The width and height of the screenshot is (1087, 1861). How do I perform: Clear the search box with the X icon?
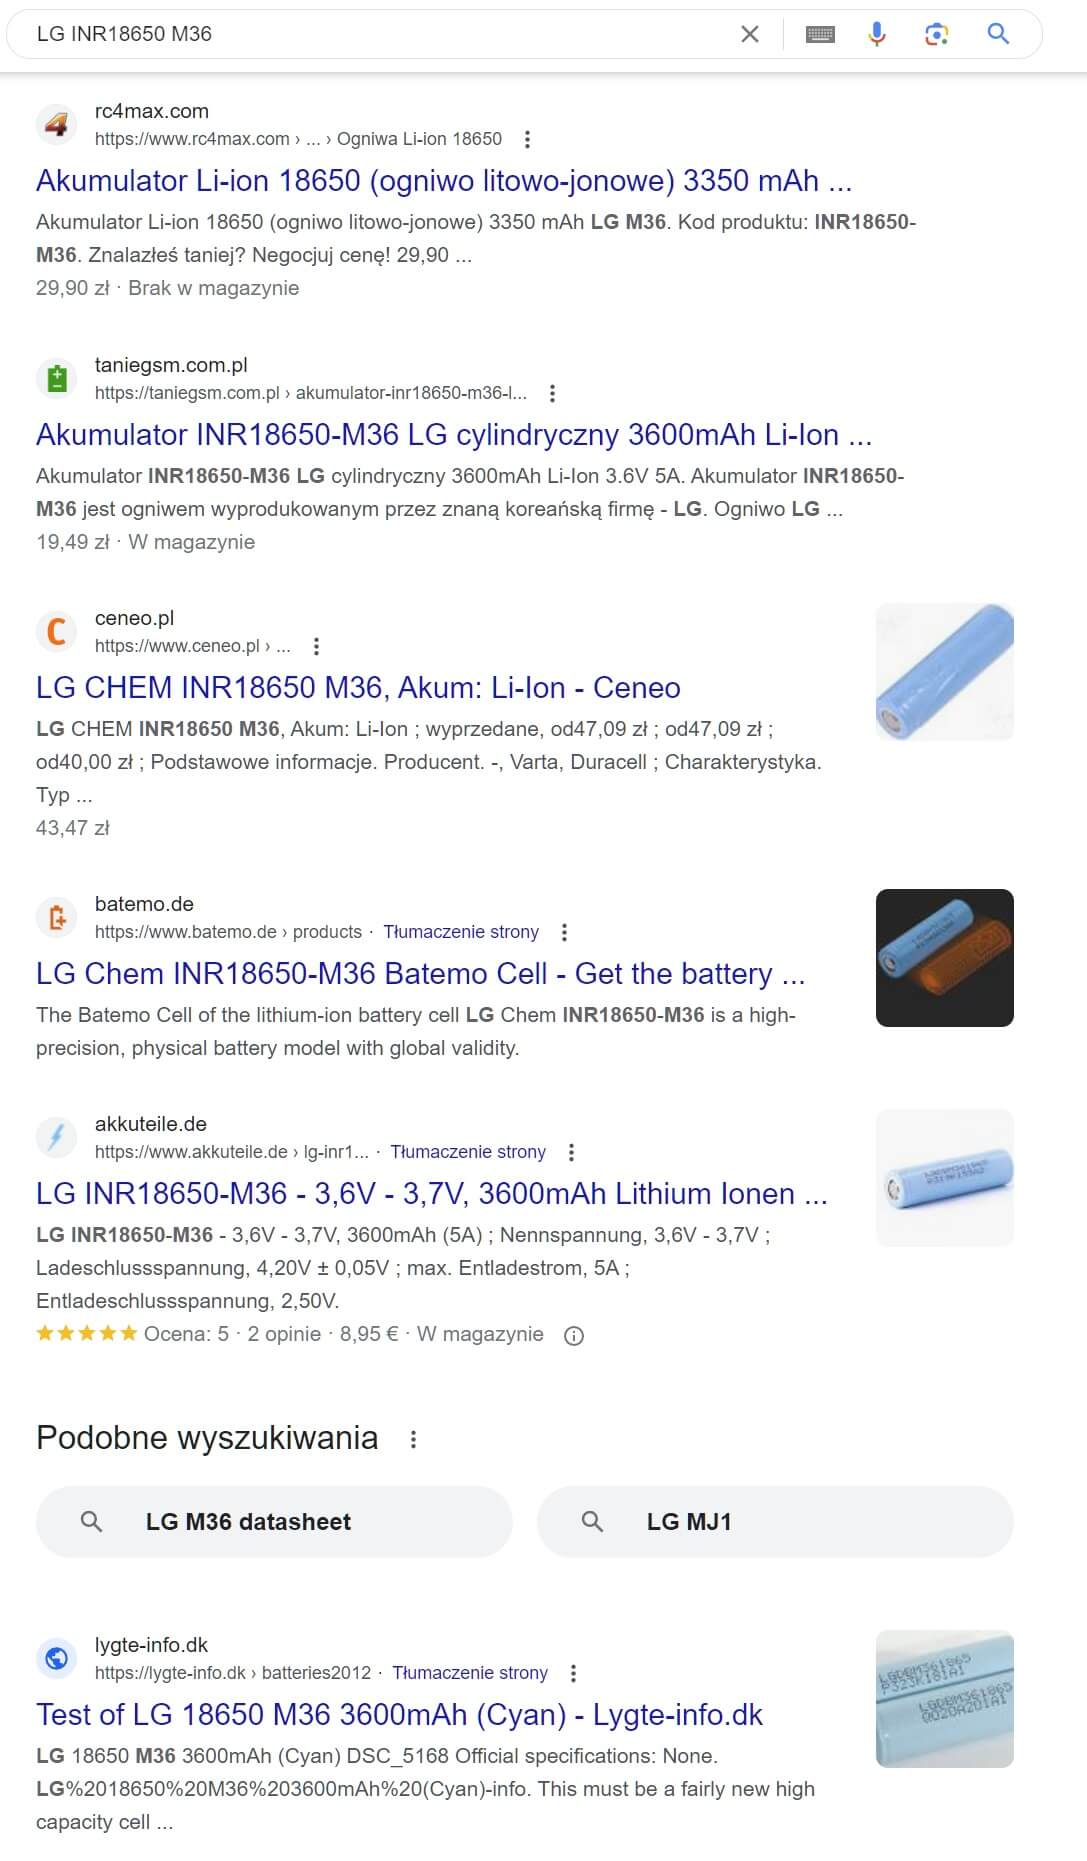click(750, 34)
